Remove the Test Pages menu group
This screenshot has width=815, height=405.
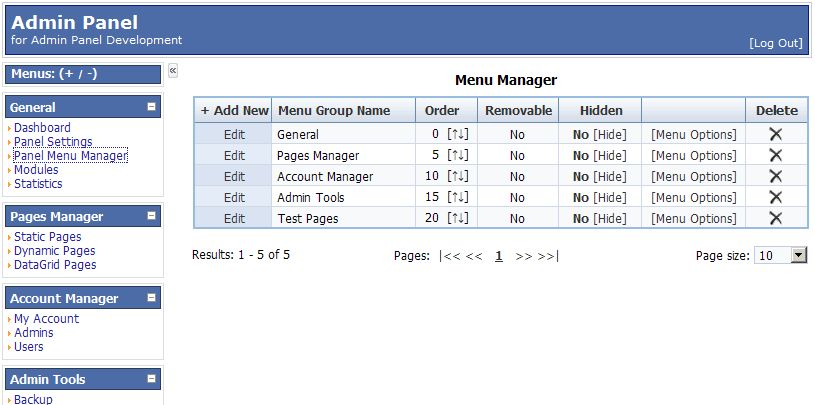point(775,218)
